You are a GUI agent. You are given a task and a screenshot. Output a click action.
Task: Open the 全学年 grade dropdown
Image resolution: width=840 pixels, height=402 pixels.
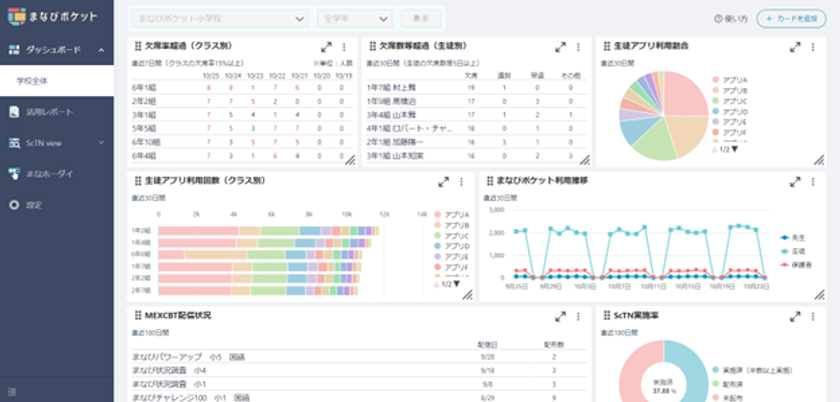pyautogui.click(x=355, y=19)
